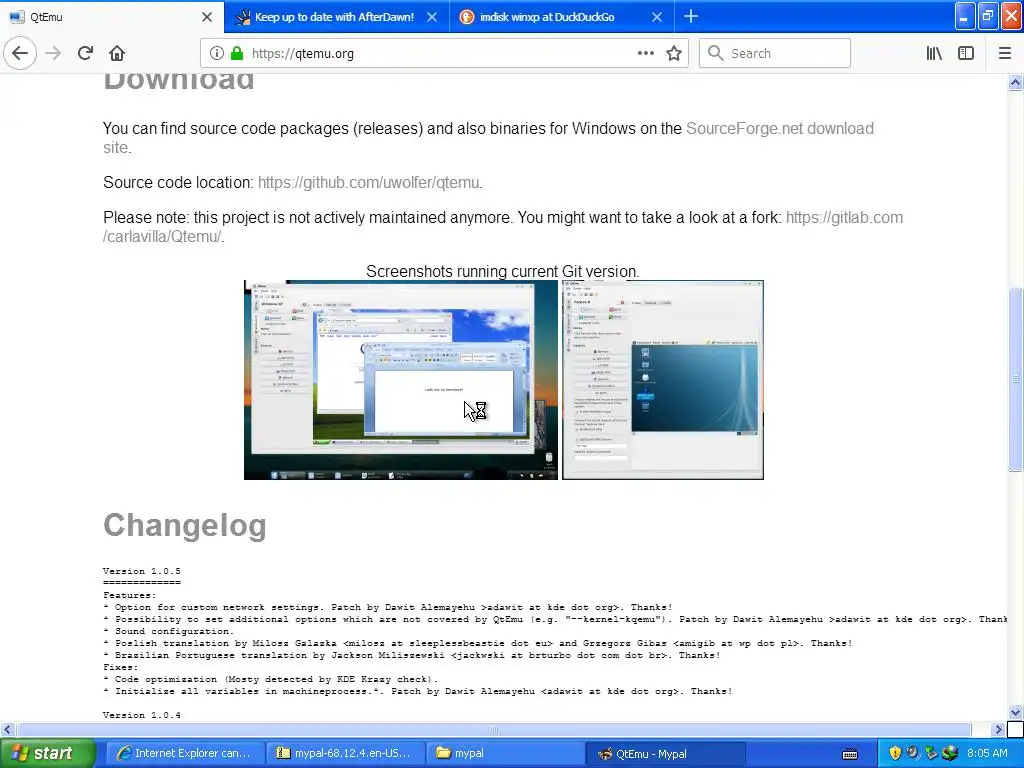Open the KDE guest screenshot thumbnail

click(x=663, y=380)
